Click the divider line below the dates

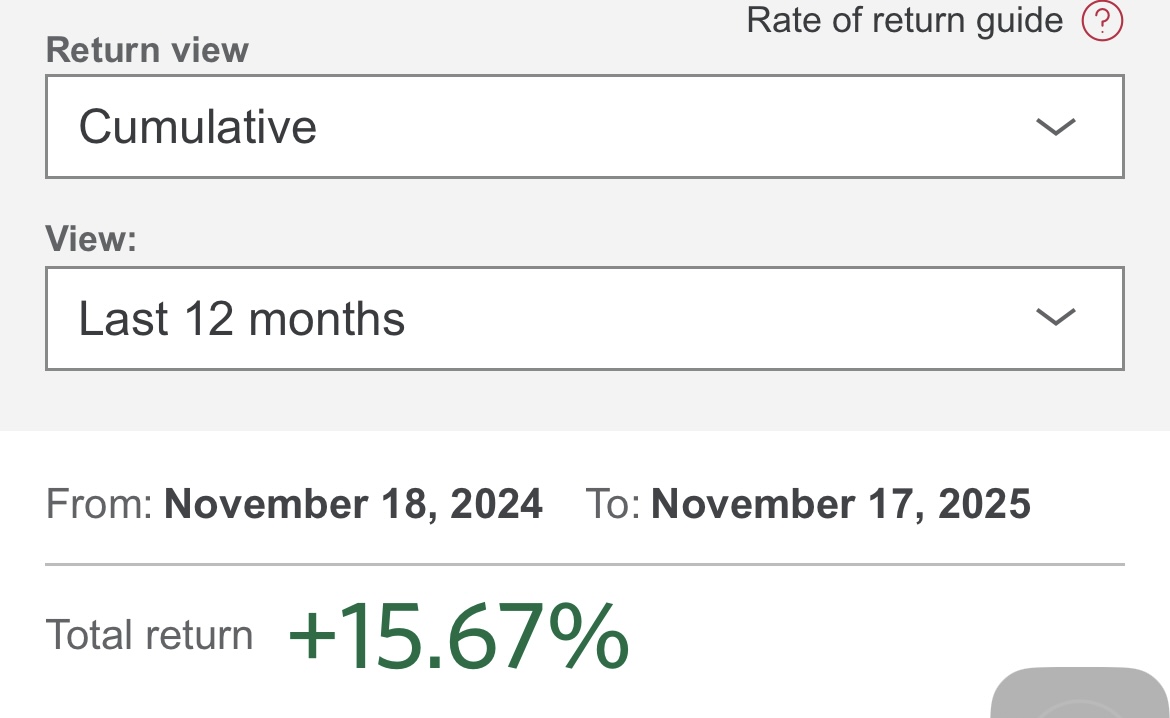[x=584, y=565]
